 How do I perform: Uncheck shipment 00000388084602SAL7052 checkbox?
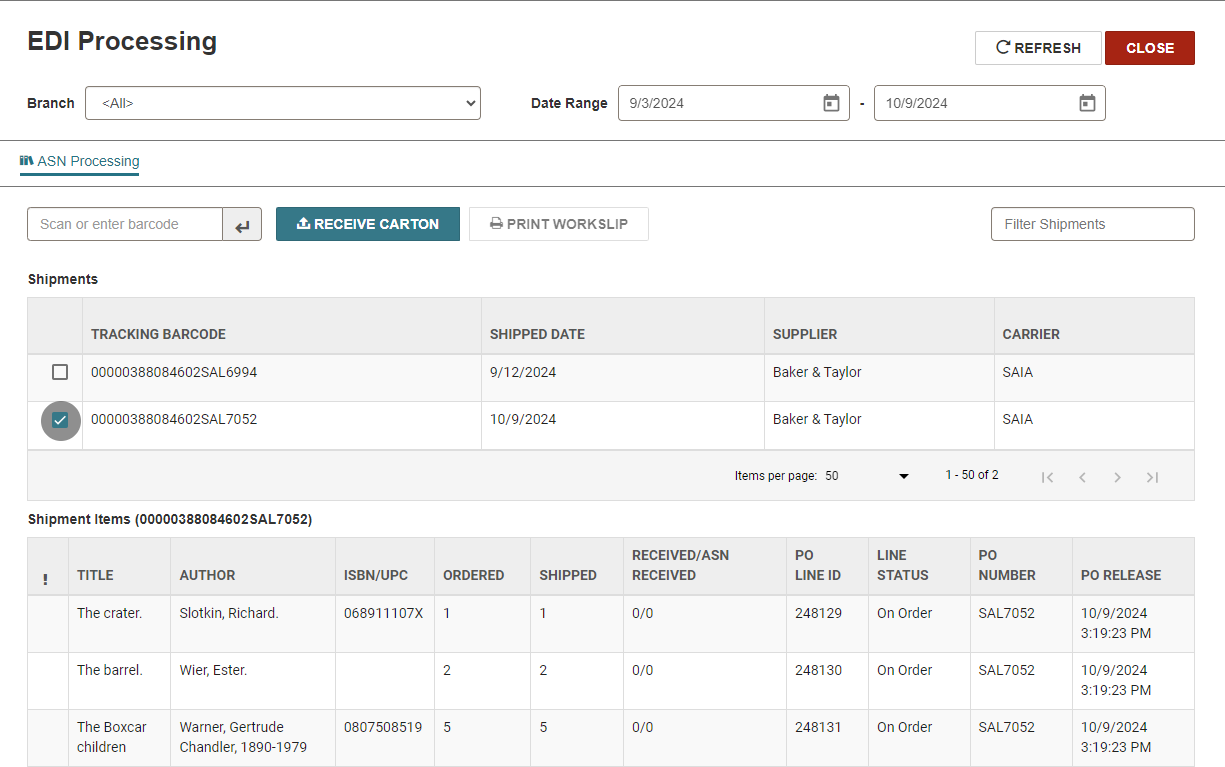[60, 420]
